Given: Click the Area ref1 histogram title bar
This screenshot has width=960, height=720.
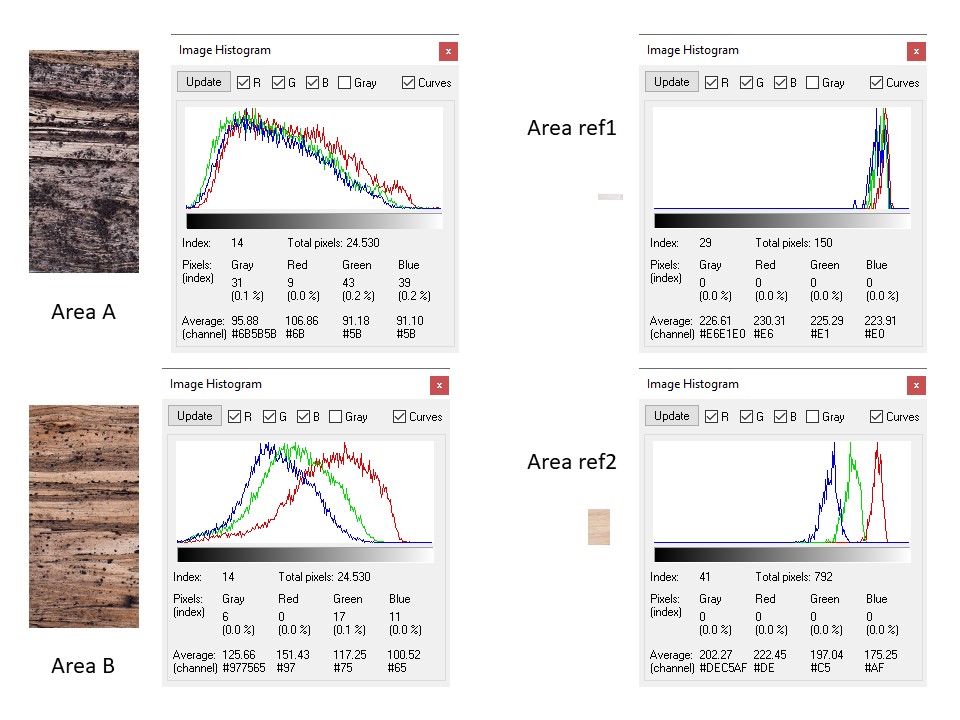Looking at the screenshot, I should (x=760, y=50).
